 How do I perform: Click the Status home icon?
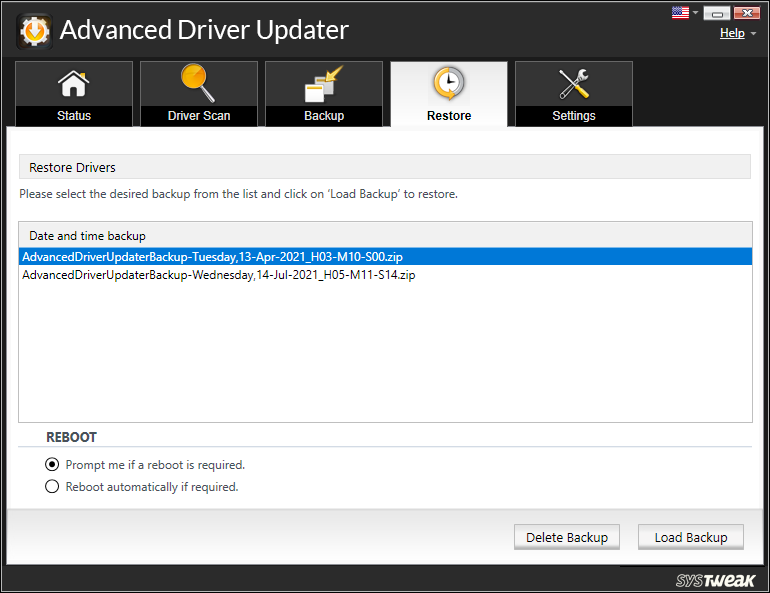coord(74,84)
